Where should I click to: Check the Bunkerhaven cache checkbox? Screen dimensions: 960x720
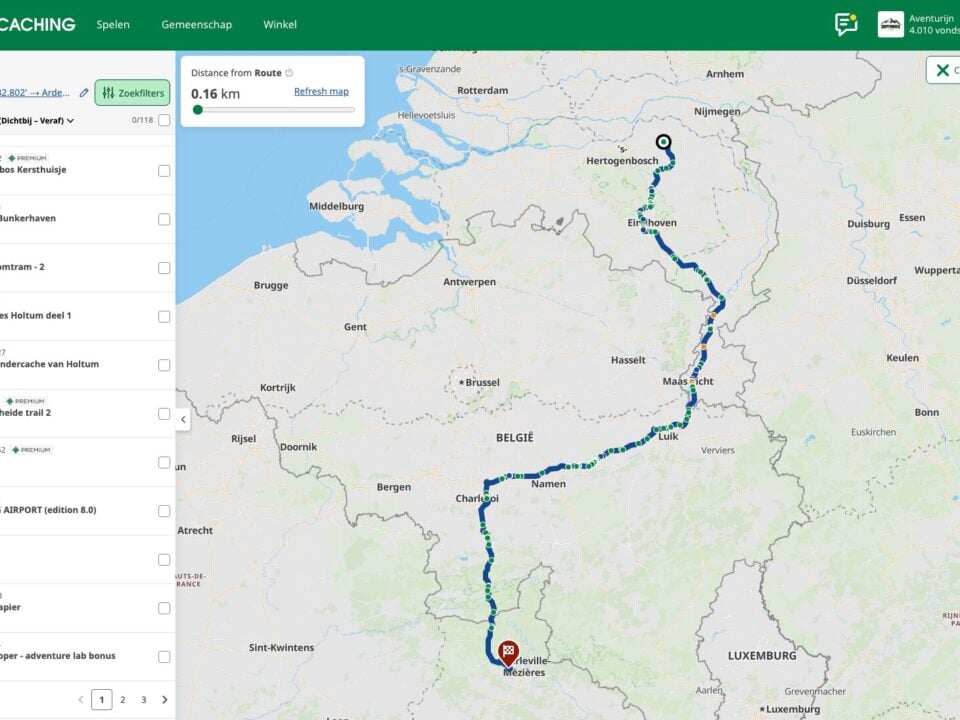coord(164,219)
